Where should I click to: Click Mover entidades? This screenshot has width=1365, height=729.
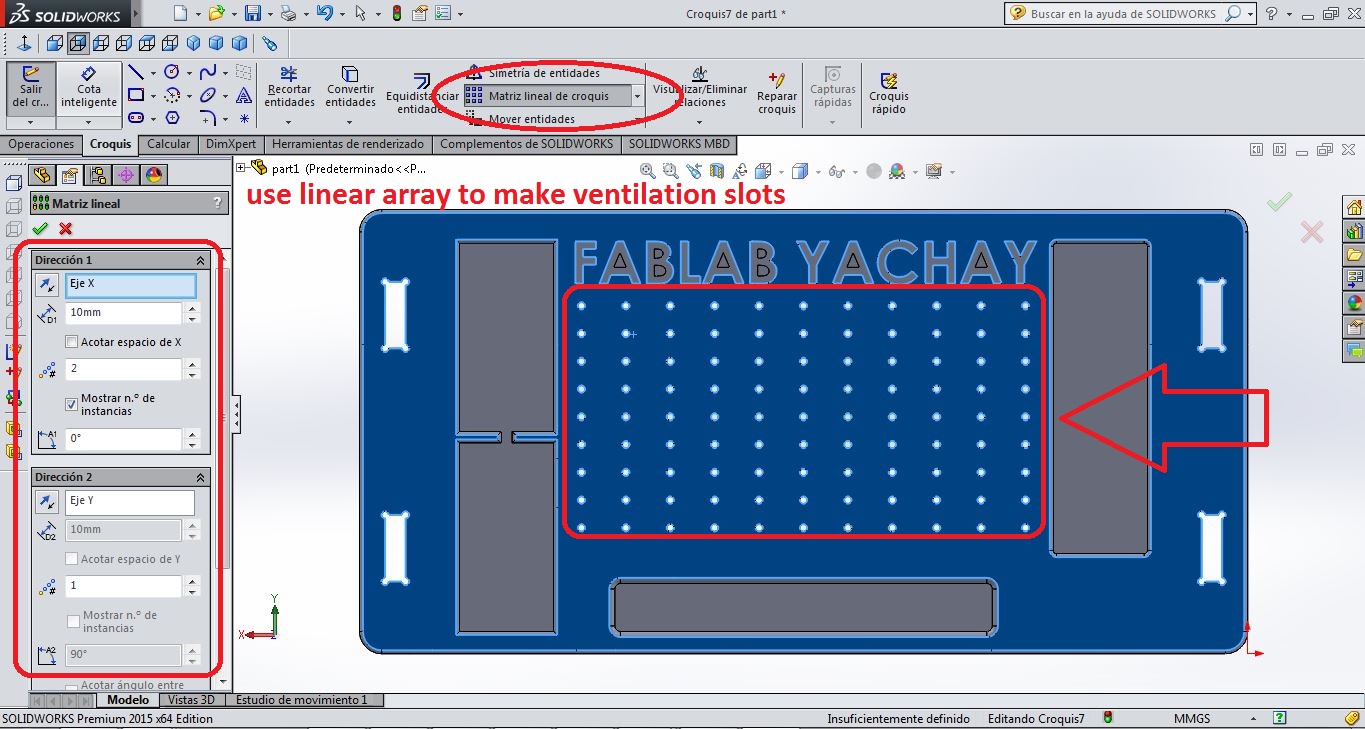point(520,119)
